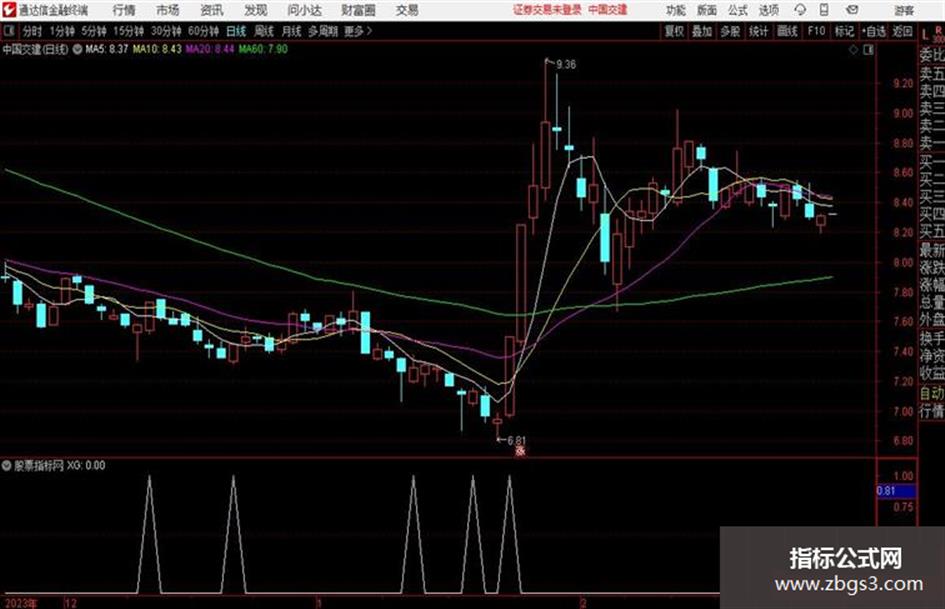Image resolution: width=945 pixels, height=609 pixels.
Task: Open the 公式 menu
Action: (738, 10)
